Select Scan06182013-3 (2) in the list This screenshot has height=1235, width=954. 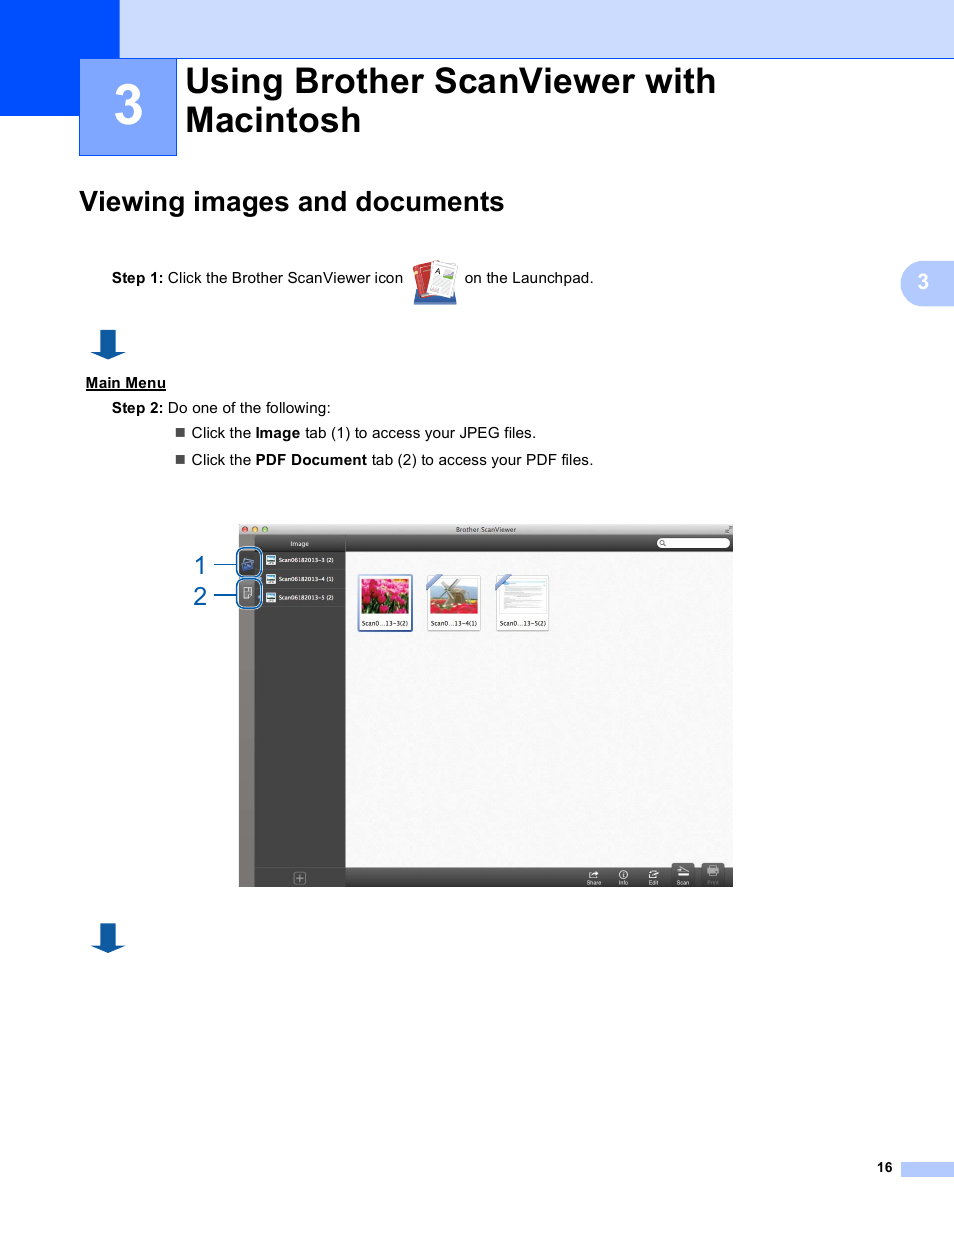click(300, 560)
